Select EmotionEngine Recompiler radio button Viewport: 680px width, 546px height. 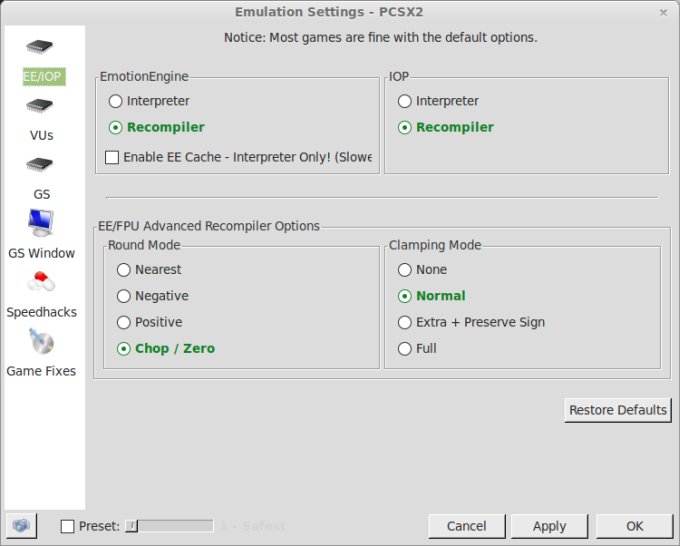[115, 128]
